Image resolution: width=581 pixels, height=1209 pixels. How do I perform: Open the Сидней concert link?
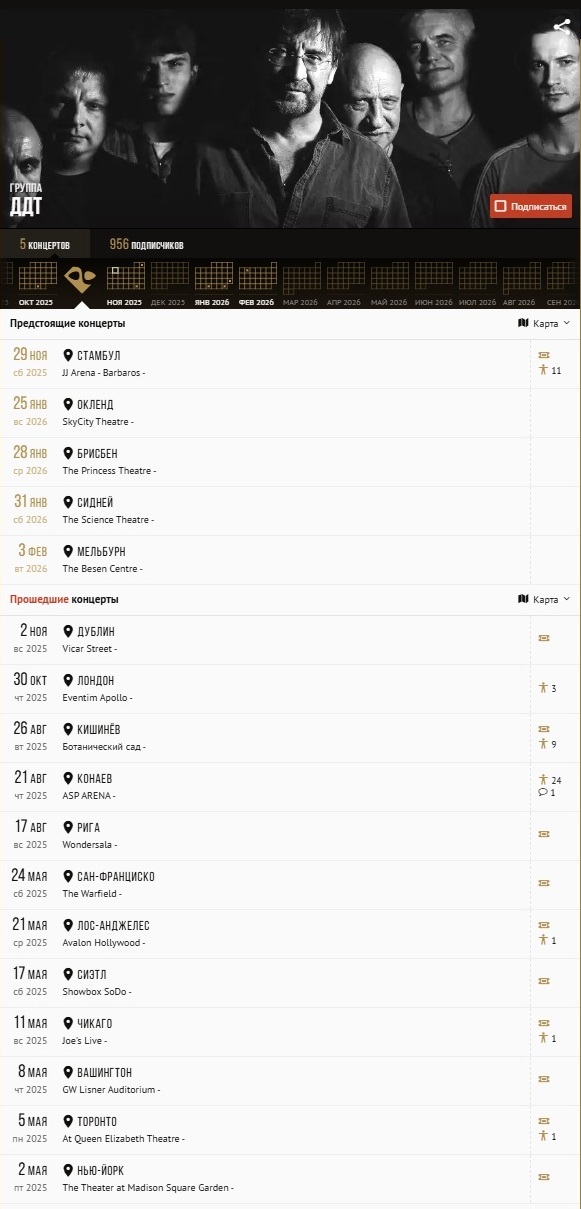95,502
